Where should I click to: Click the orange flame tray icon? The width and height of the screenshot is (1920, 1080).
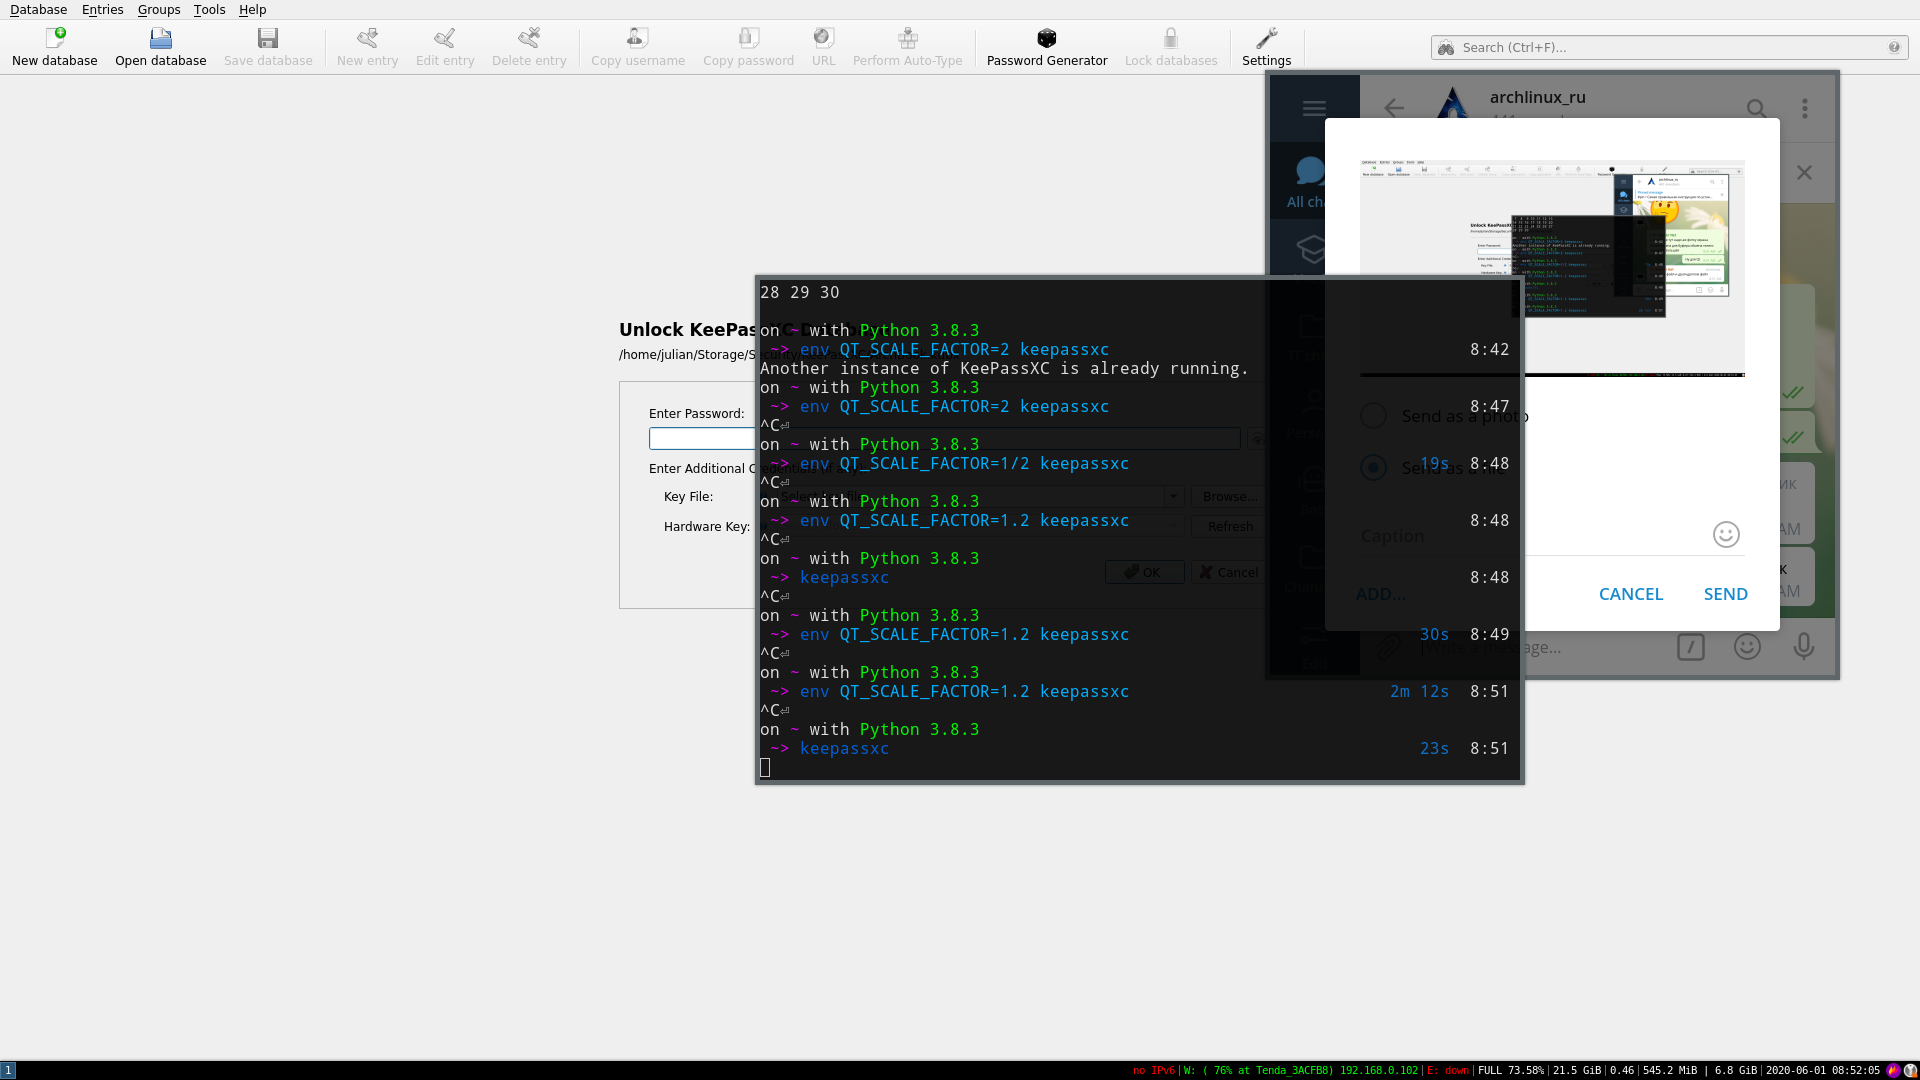click(x=1893, y=1070)
